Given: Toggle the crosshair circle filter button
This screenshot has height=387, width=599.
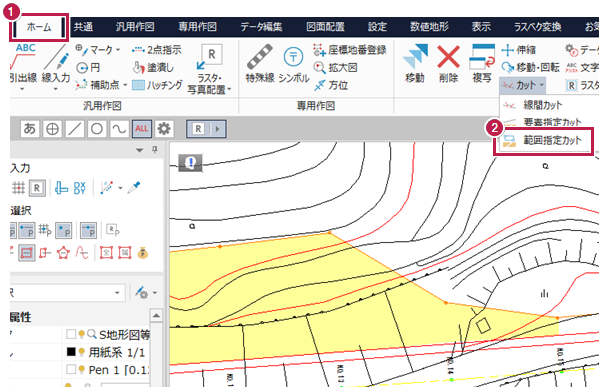Looking at the screenshot, I should [x=52, y=129].
